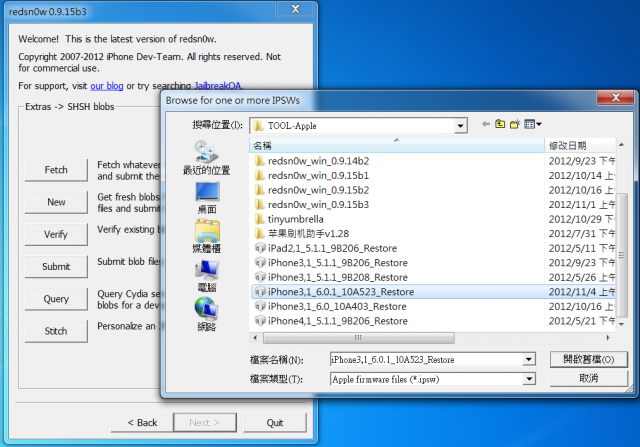Image resolution: width=640 pixels, height=447 pixels.
Task: Select folder name redsn0w_win_0.9.15b3
Action: tap(318, 205)
